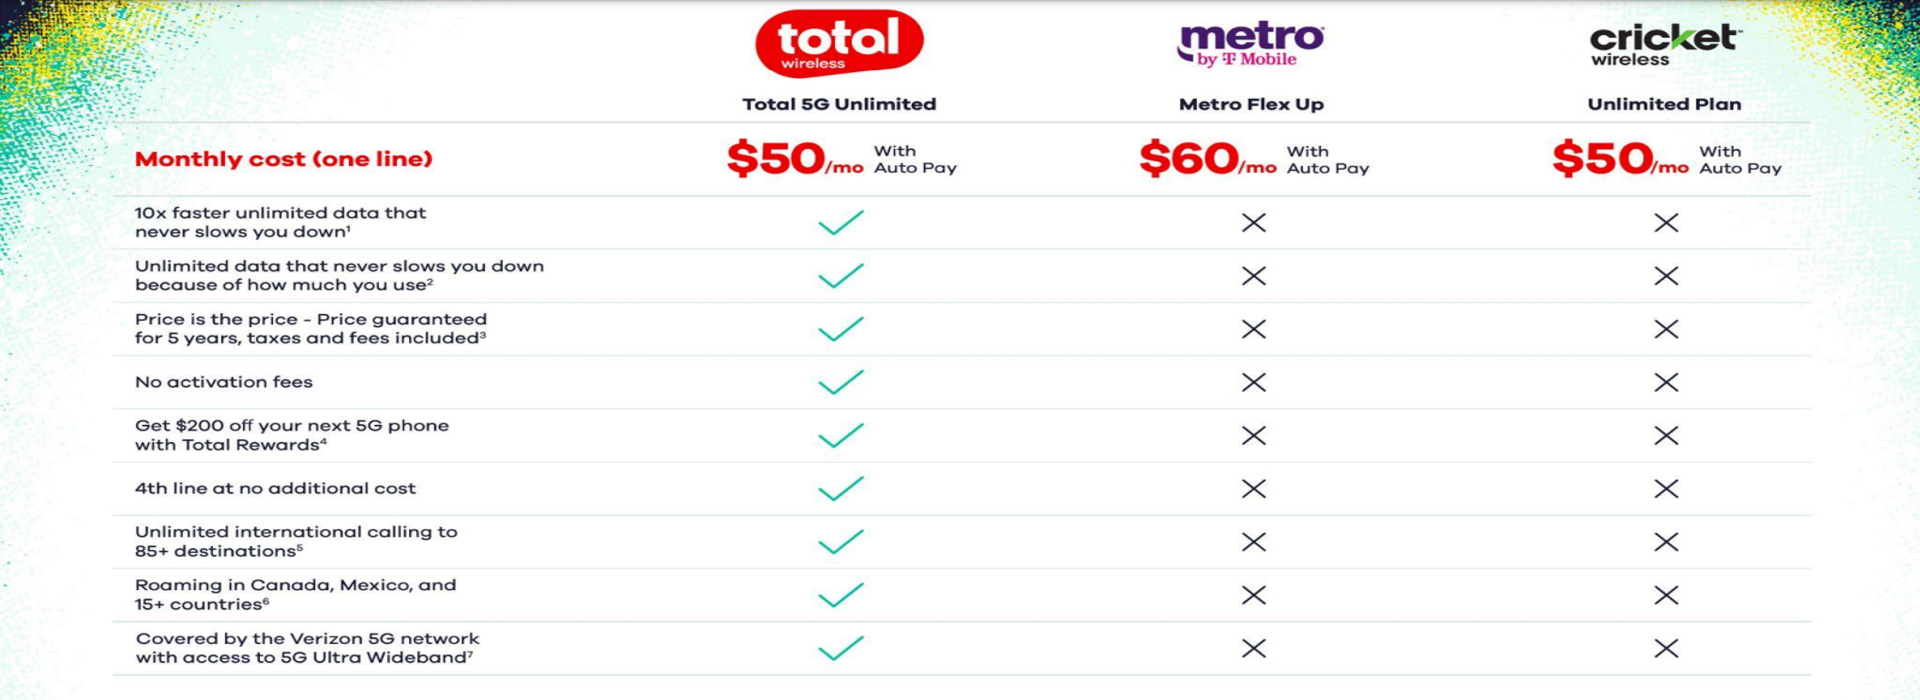Click Total's $50/mo price

coord(794,159)
